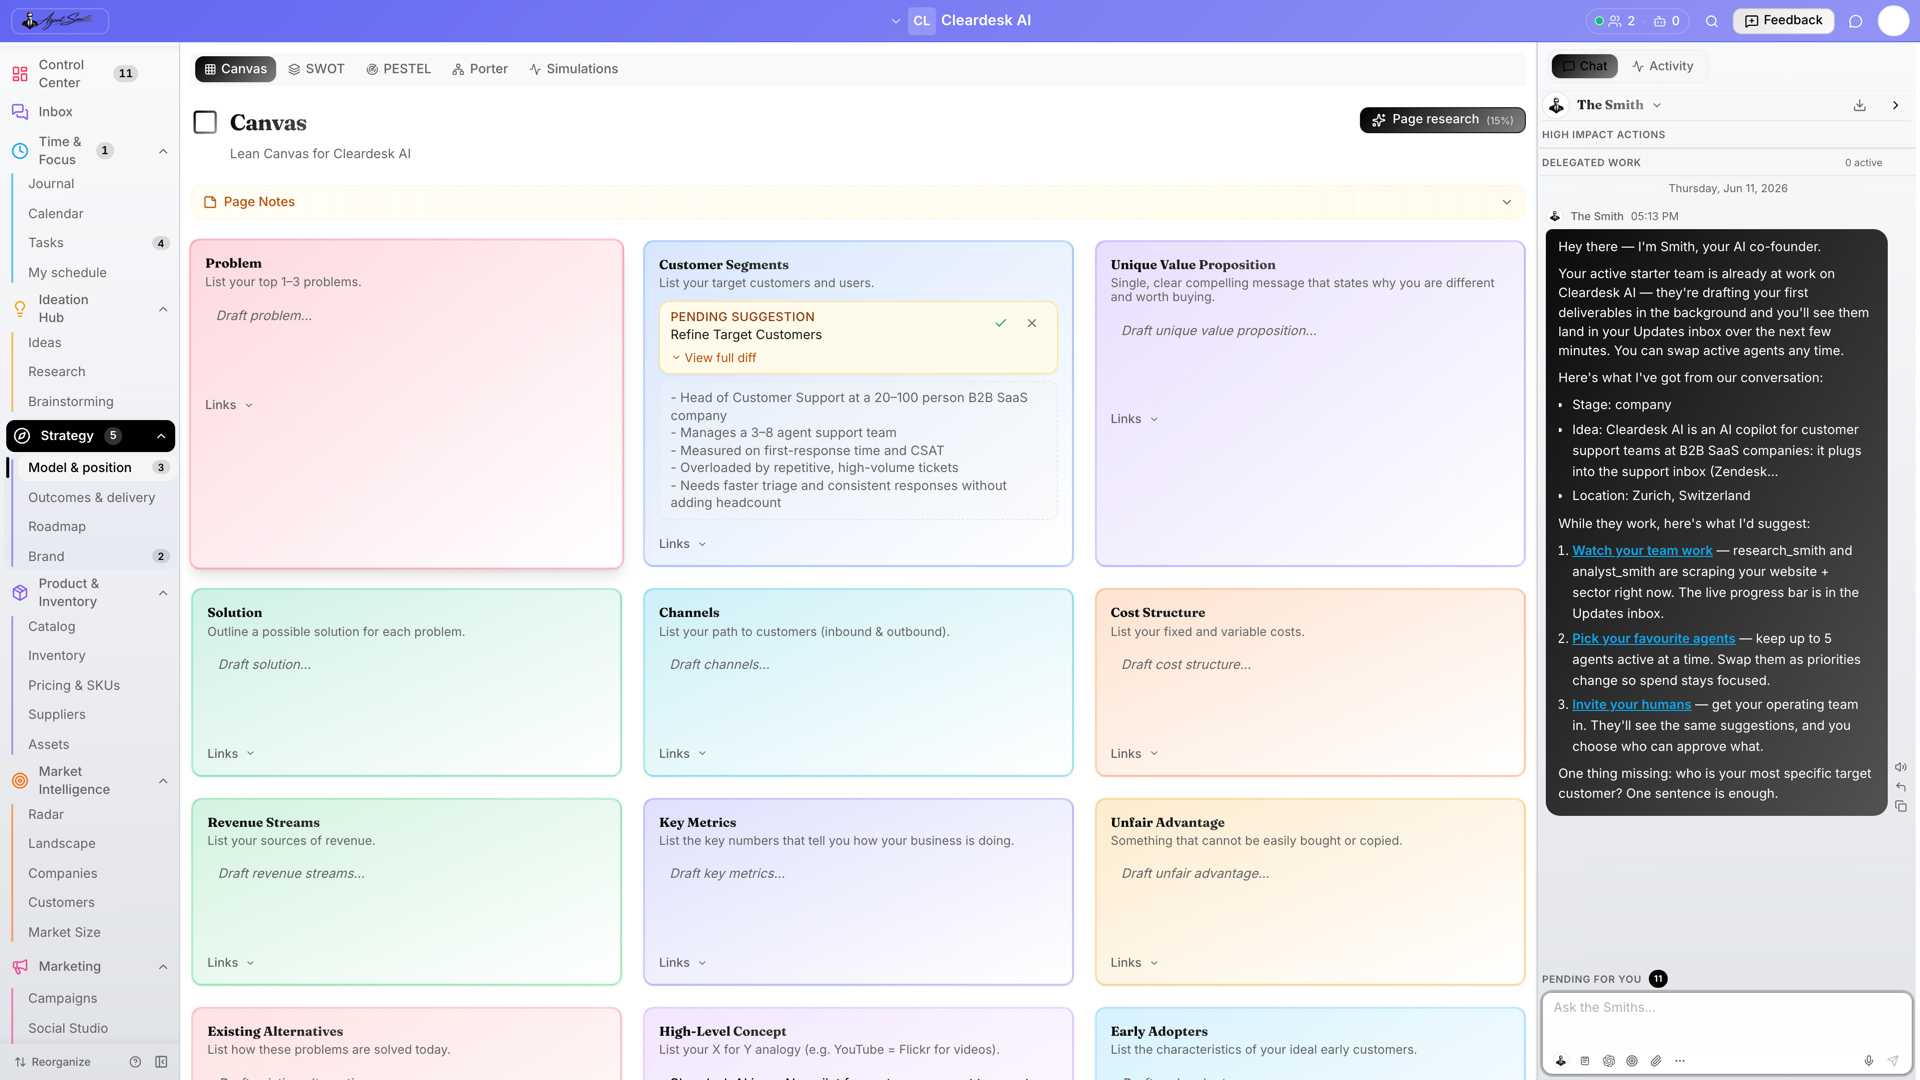This screenshot has width=1920, height=1080.
Task: Click the CL workspace badge in the header
Action: (921, 21)
